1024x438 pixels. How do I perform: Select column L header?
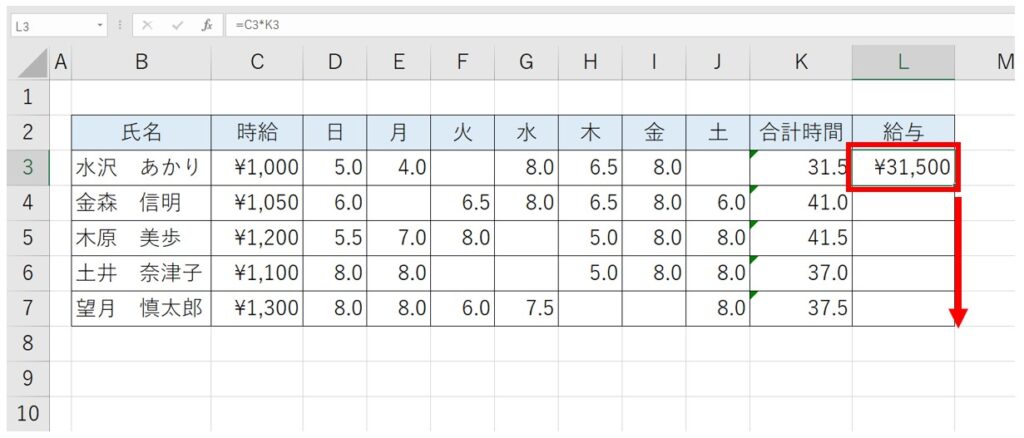903,62
